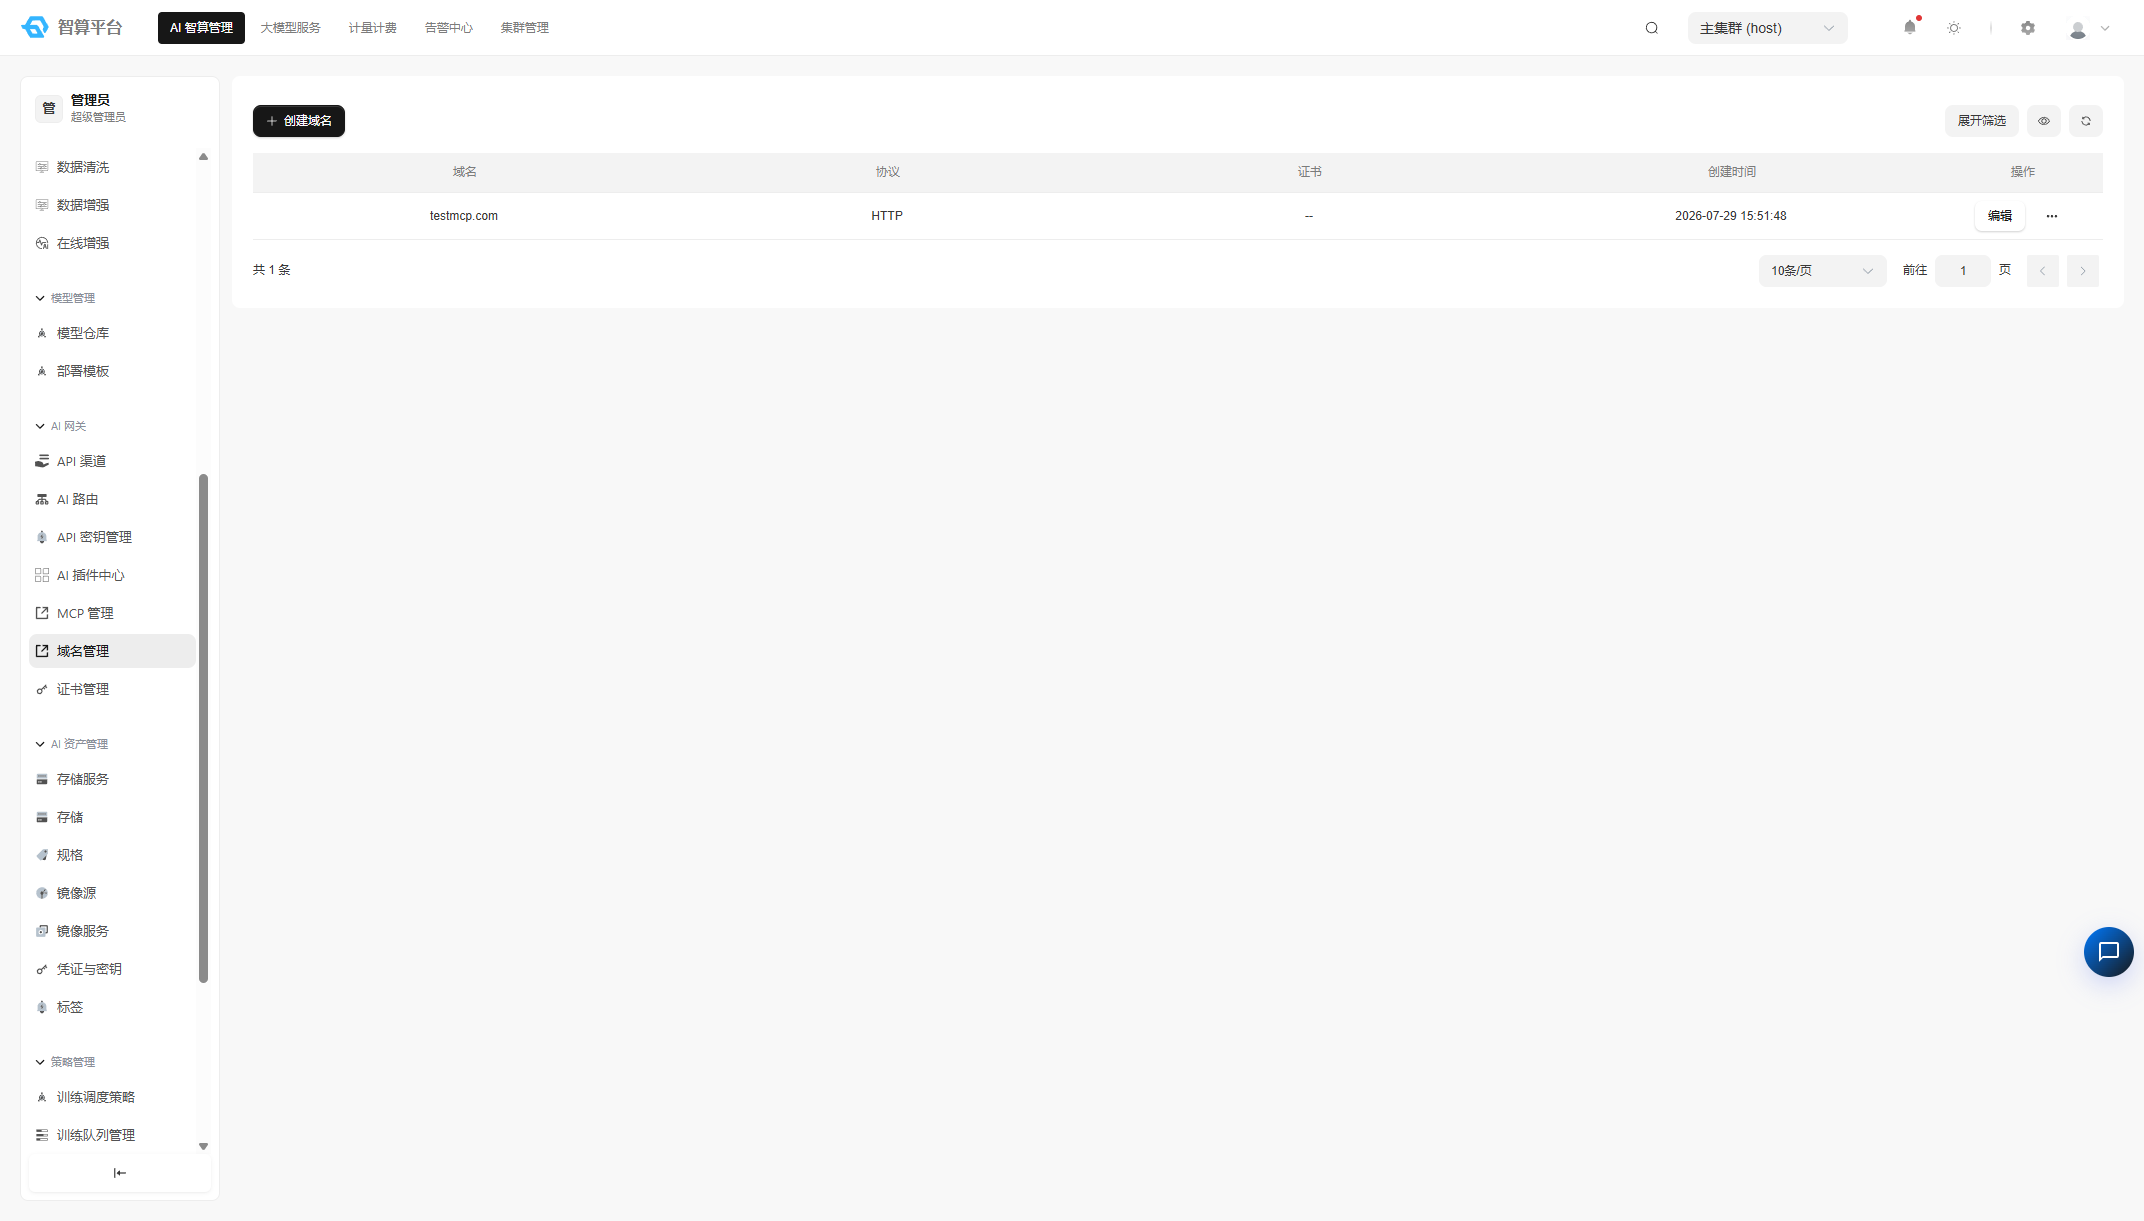The width and height of the screenshot is (2144, 1221).
Task: Switch to 大模型服务 top tab
Action: pos(290,28)
